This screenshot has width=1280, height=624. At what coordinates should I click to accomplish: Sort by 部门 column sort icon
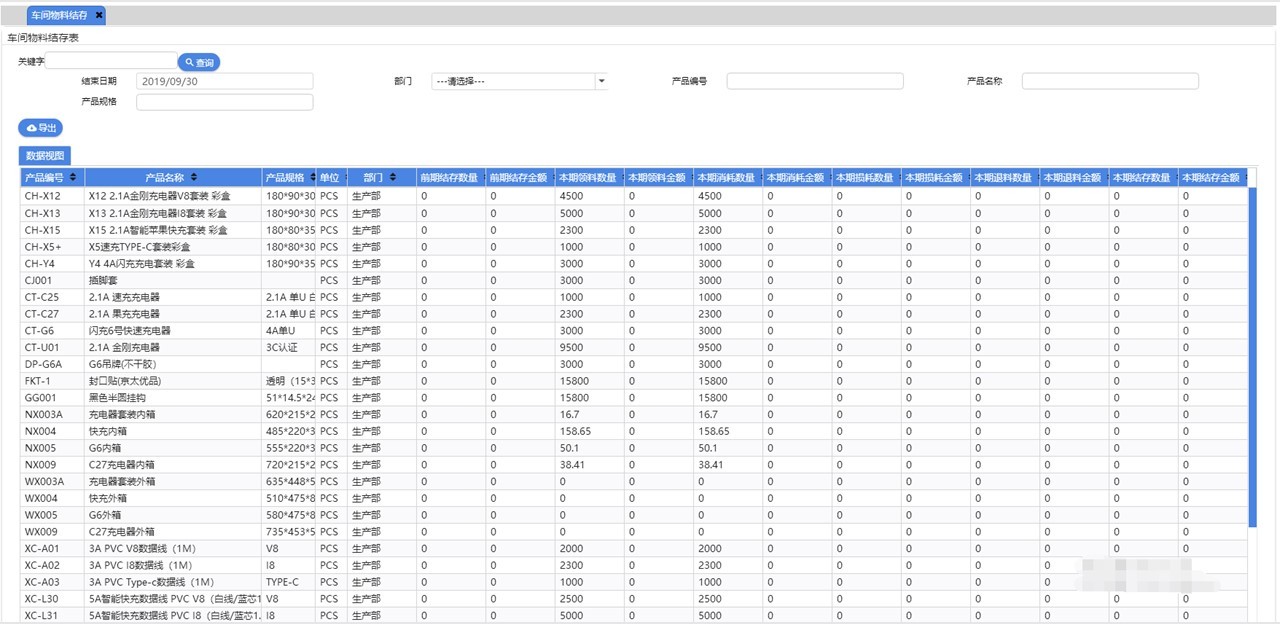click(393, 178)
